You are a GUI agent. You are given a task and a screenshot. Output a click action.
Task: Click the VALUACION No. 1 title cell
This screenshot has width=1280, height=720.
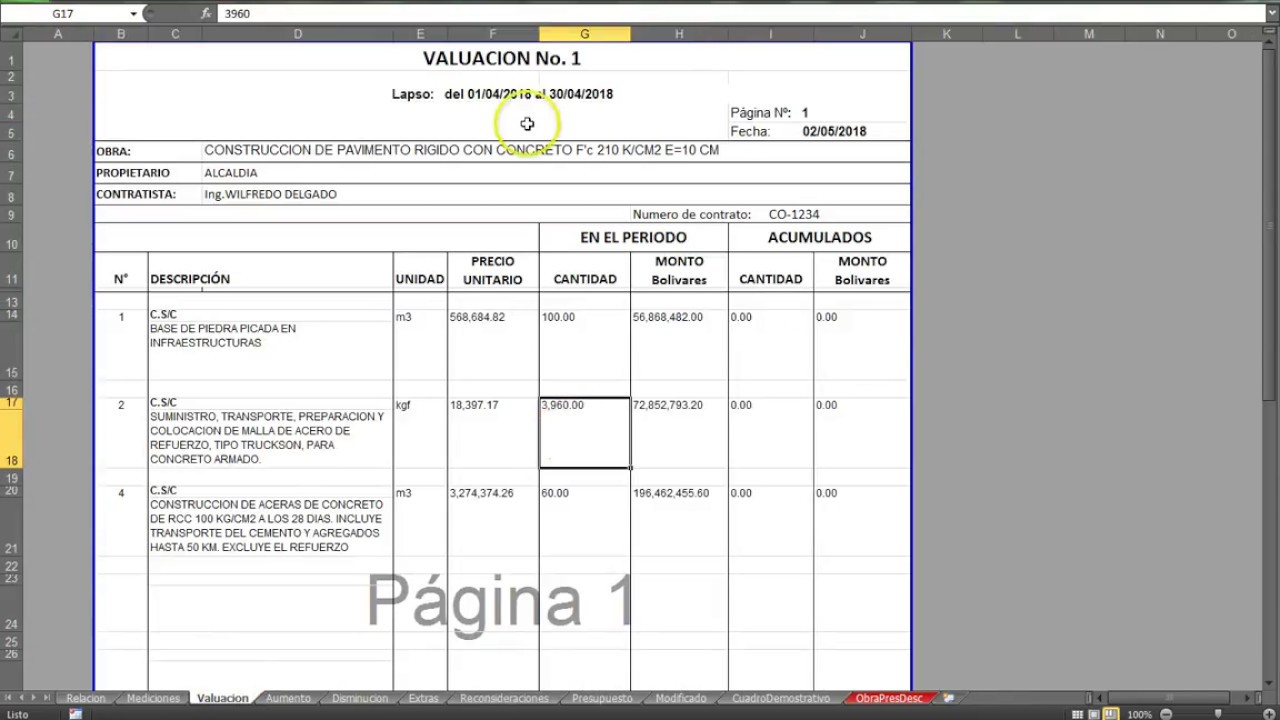(x=502, y=58)
